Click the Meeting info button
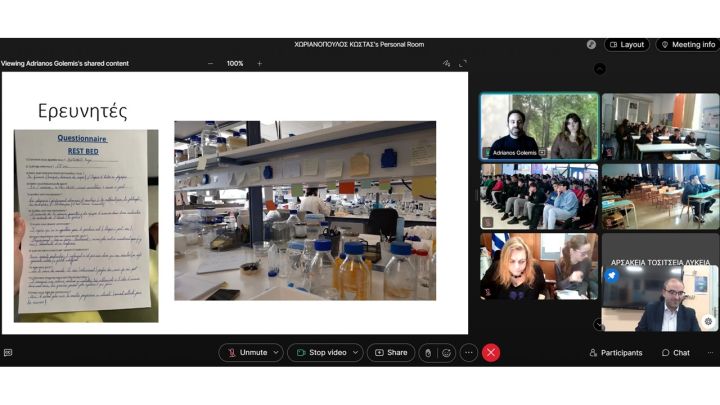The width and height of the screenshot is (720, 405). point(687,44)
